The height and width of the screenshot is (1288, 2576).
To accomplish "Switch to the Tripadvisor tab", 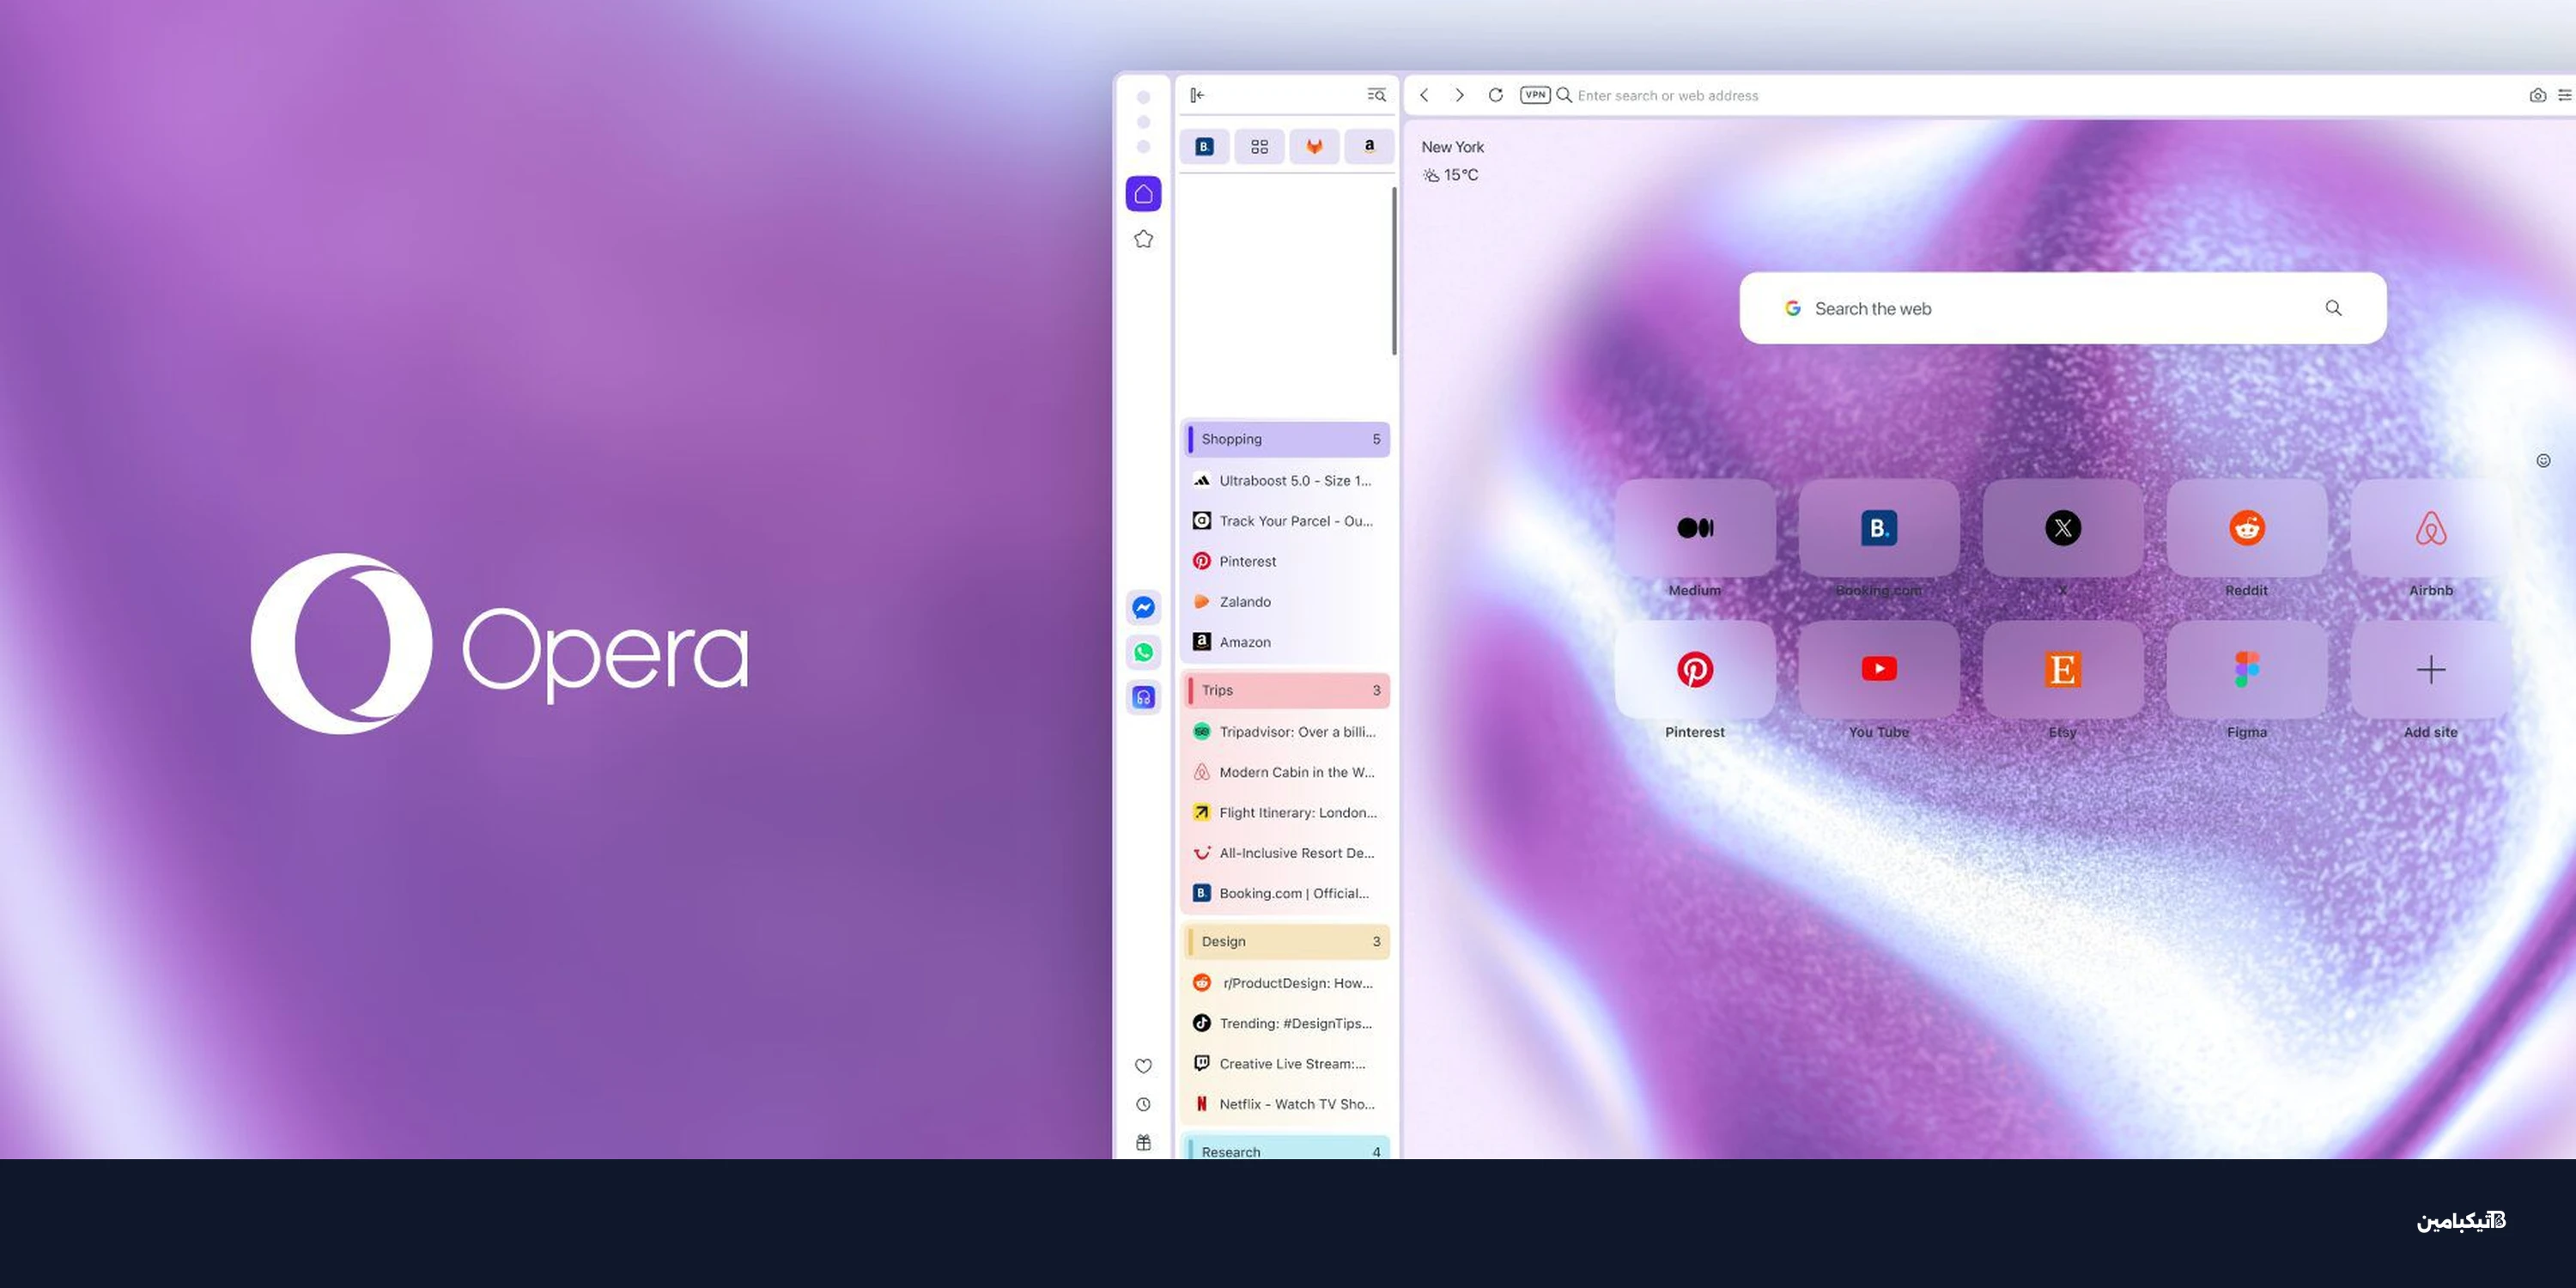I will 1285,732.
